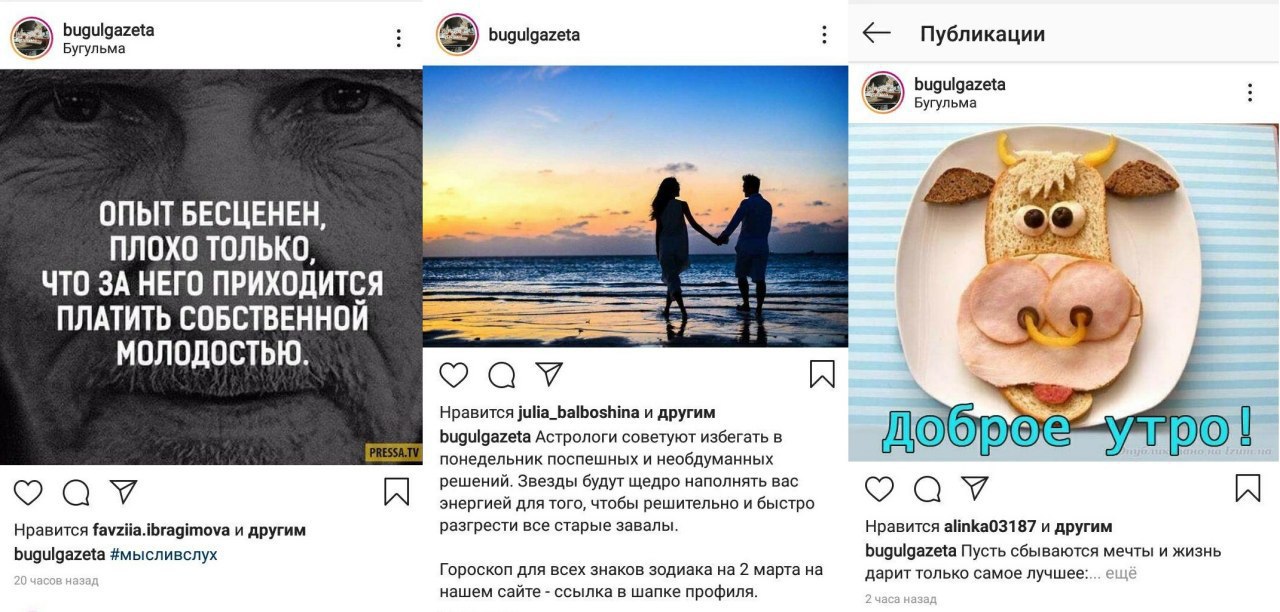The height and width of the screenshot is (612, 1280).
Task: Toggle bookmark on the cow sandwich post
Action: click(x=1248, y=488)
